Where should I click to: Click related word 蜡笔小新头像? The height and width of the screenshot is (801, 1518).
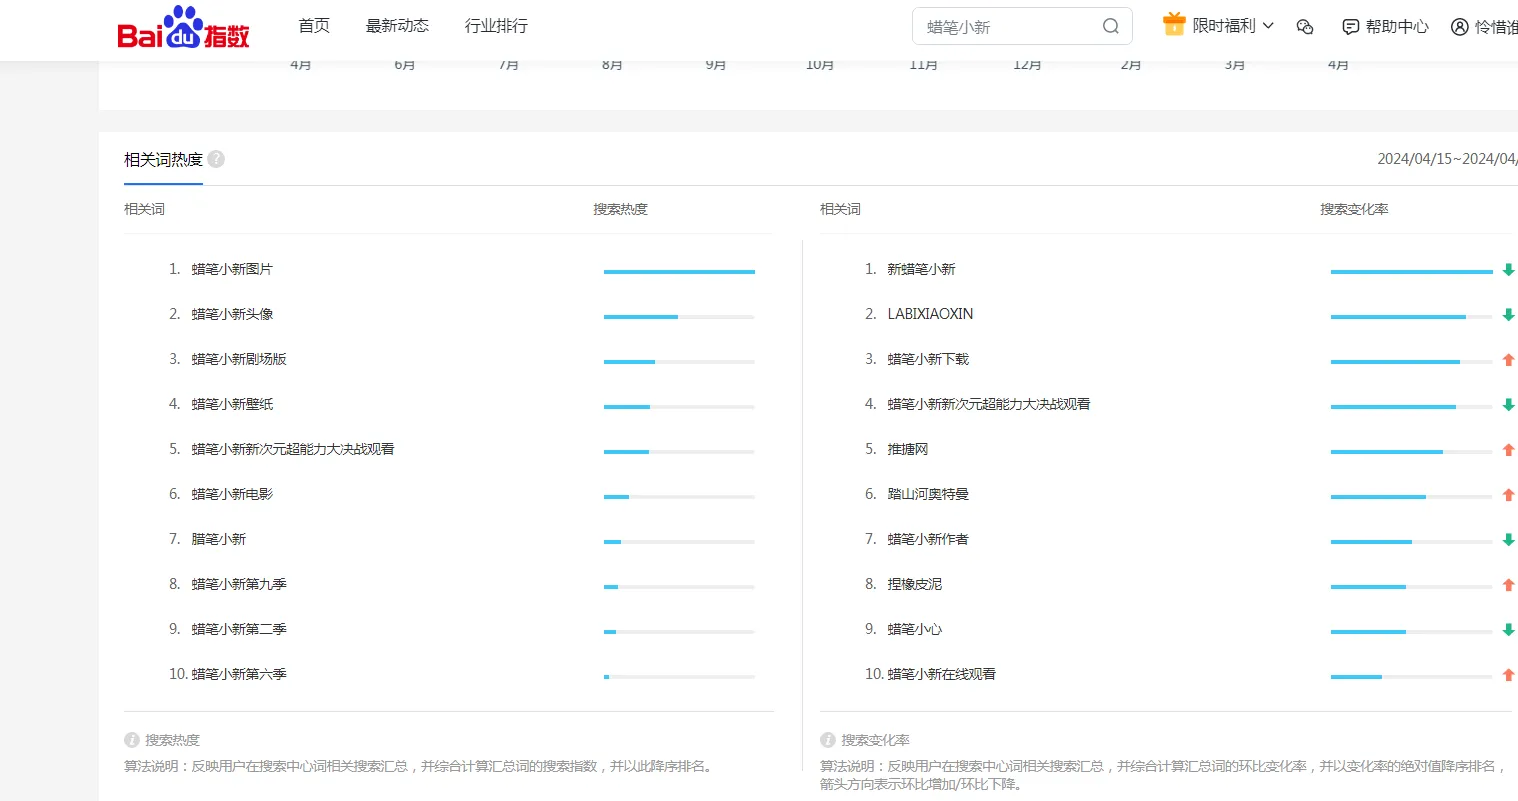(x=232, y=314)
